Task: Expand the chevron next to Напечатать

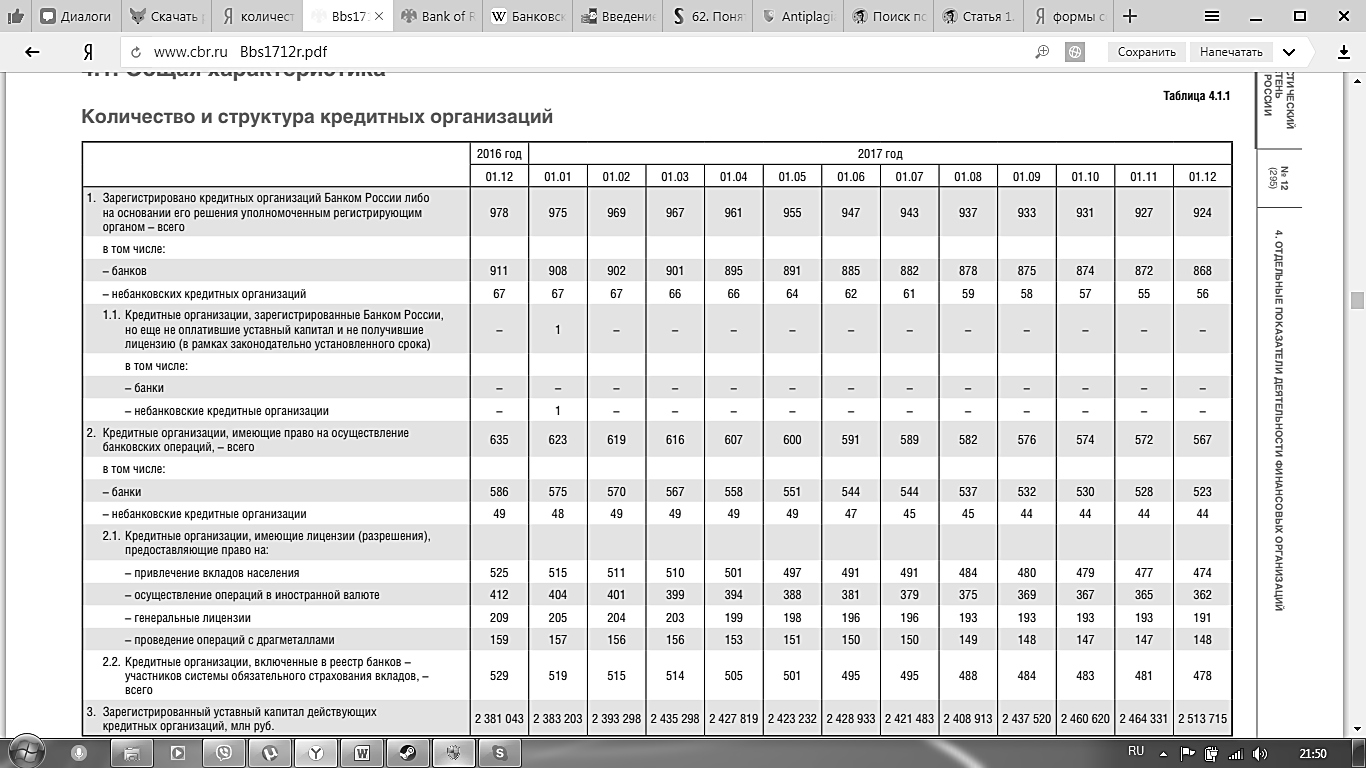Action: pos(1289,52)
